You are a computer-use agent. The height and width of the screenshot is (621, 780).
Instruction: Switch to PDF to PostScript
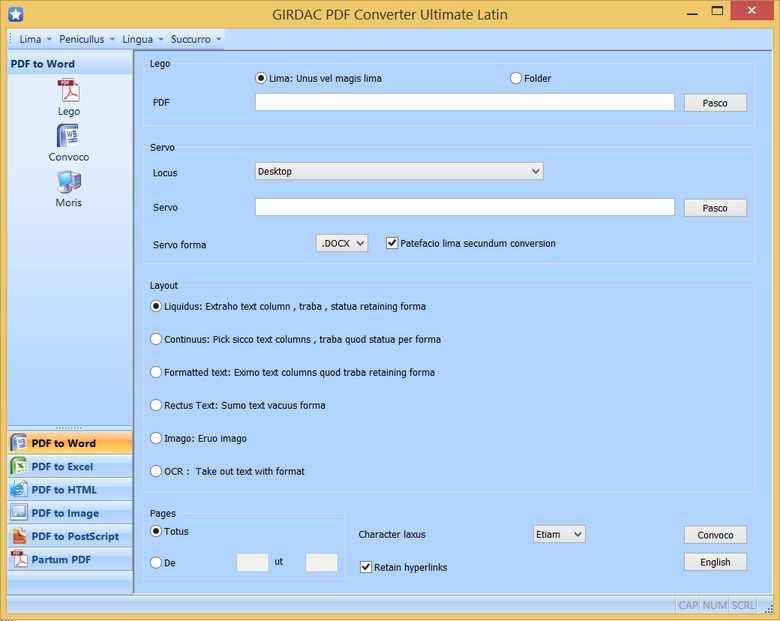point(70,536)
